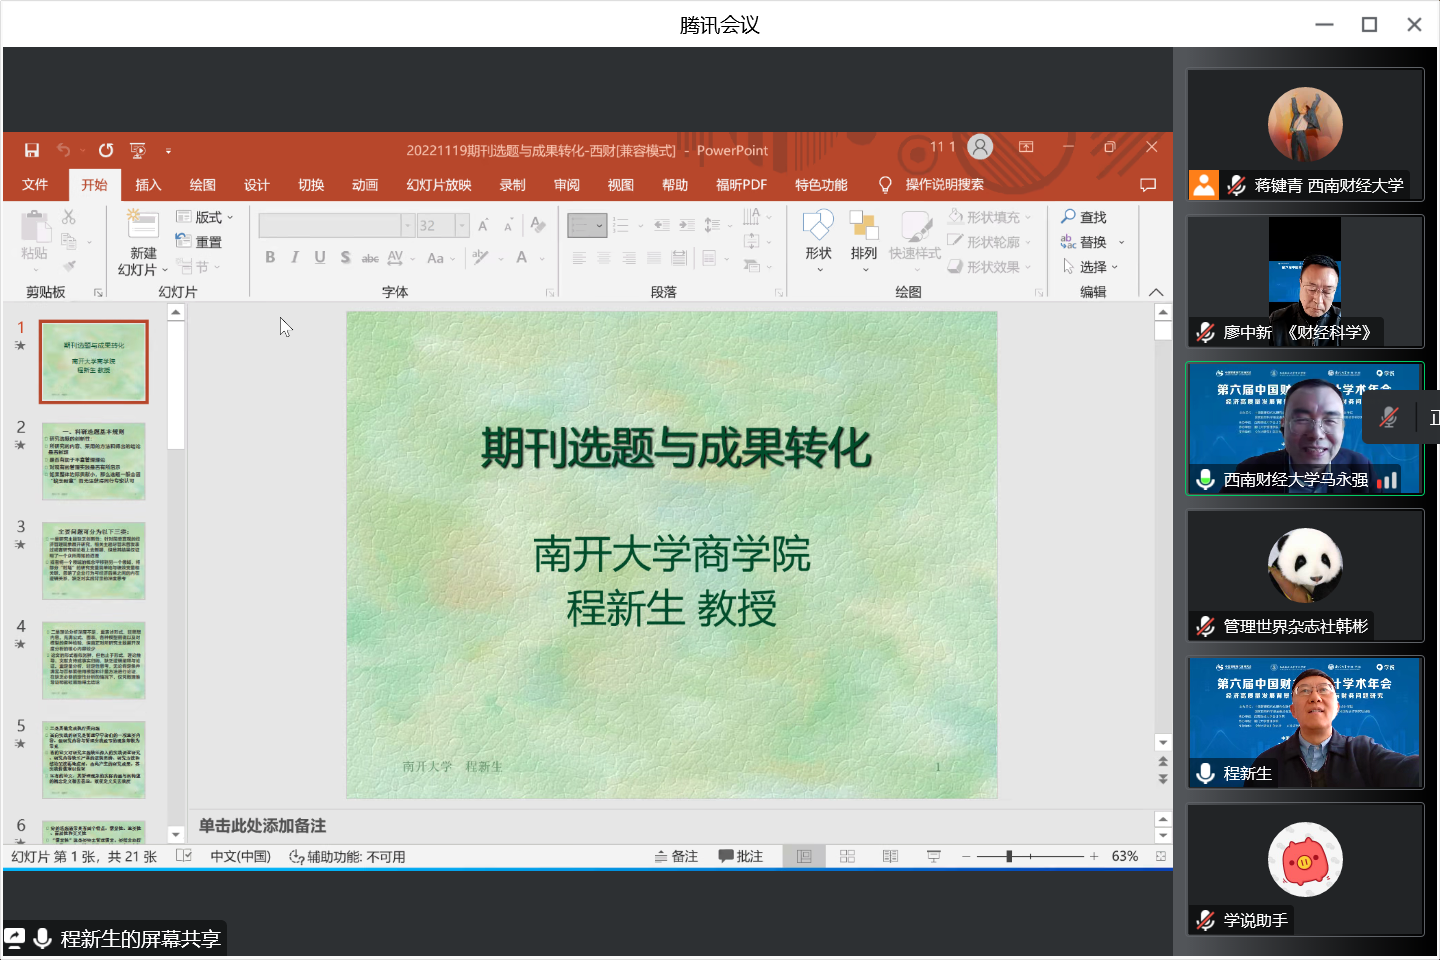The width and height of the screenshot is (1440, 960).
Task: Open the Insert ribbon tab
Action: pos(148,185)
